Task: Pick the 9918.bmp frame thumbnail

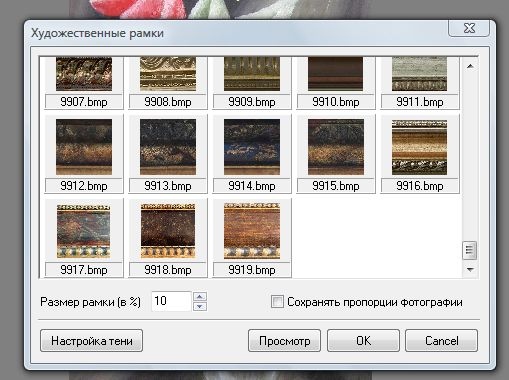Action: tap(168, 231)
